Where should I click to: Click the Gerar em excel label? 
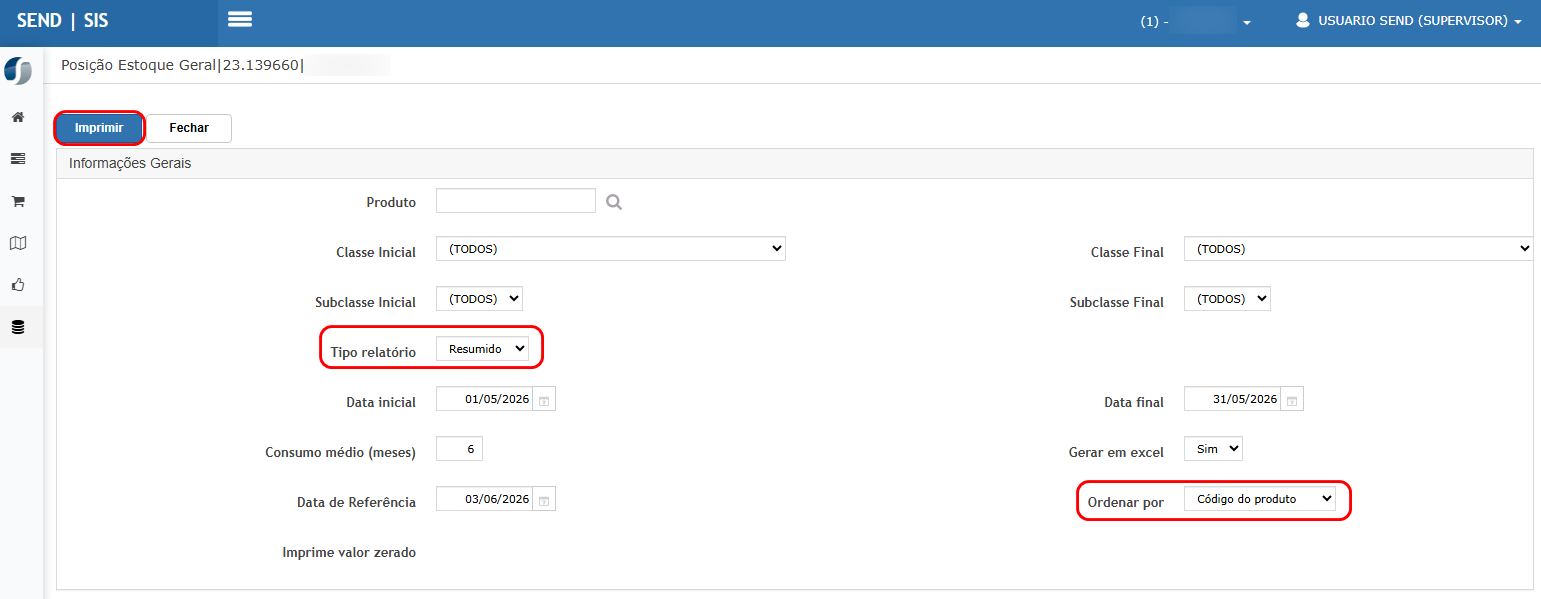point(1116,452)
